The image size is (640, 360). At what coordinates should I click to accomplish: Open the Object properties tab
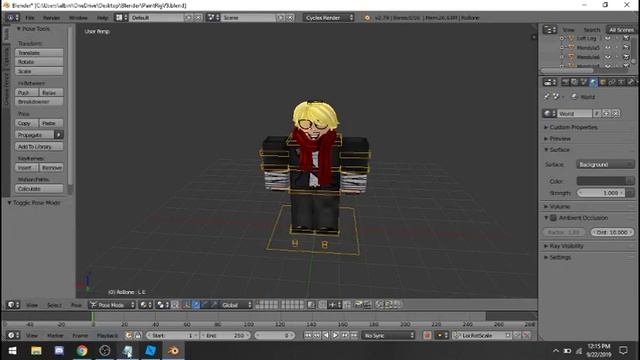click(x=602, y=82)
